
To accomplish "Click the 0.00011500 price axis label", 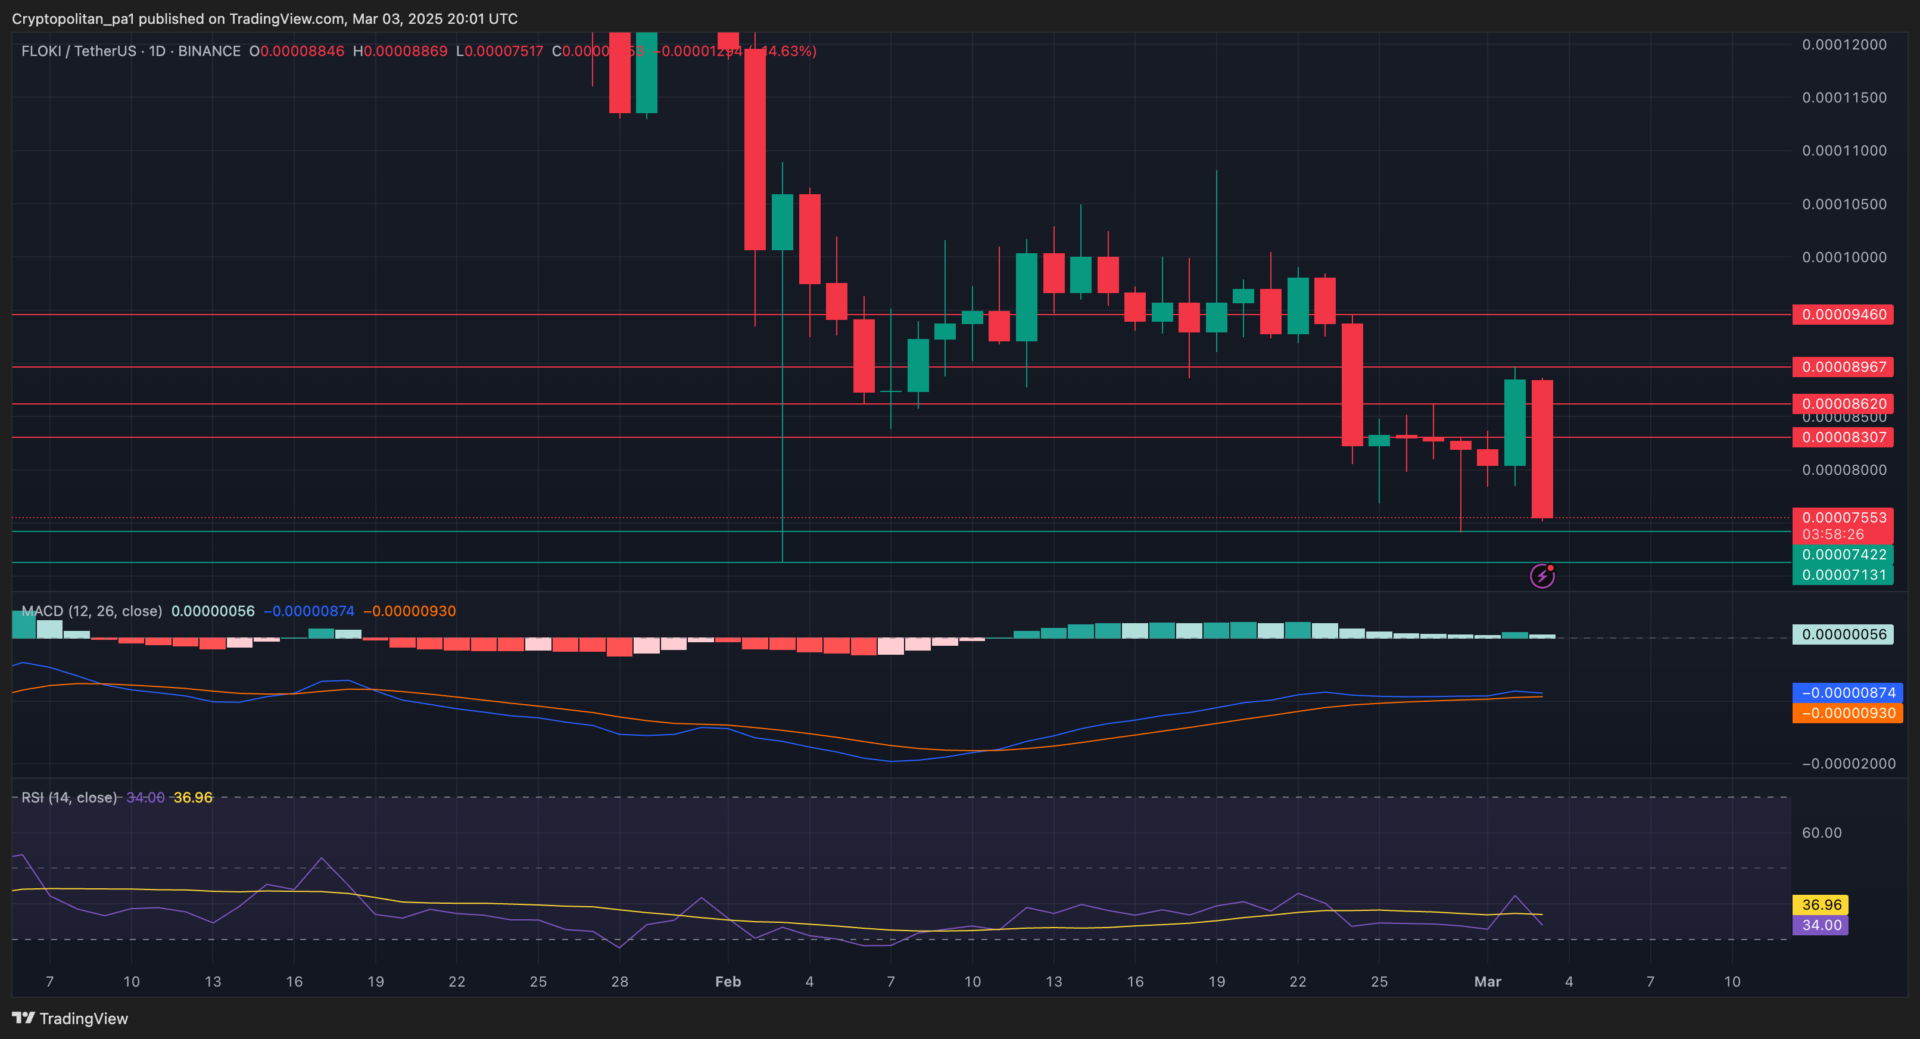I will coord(1844,97).
